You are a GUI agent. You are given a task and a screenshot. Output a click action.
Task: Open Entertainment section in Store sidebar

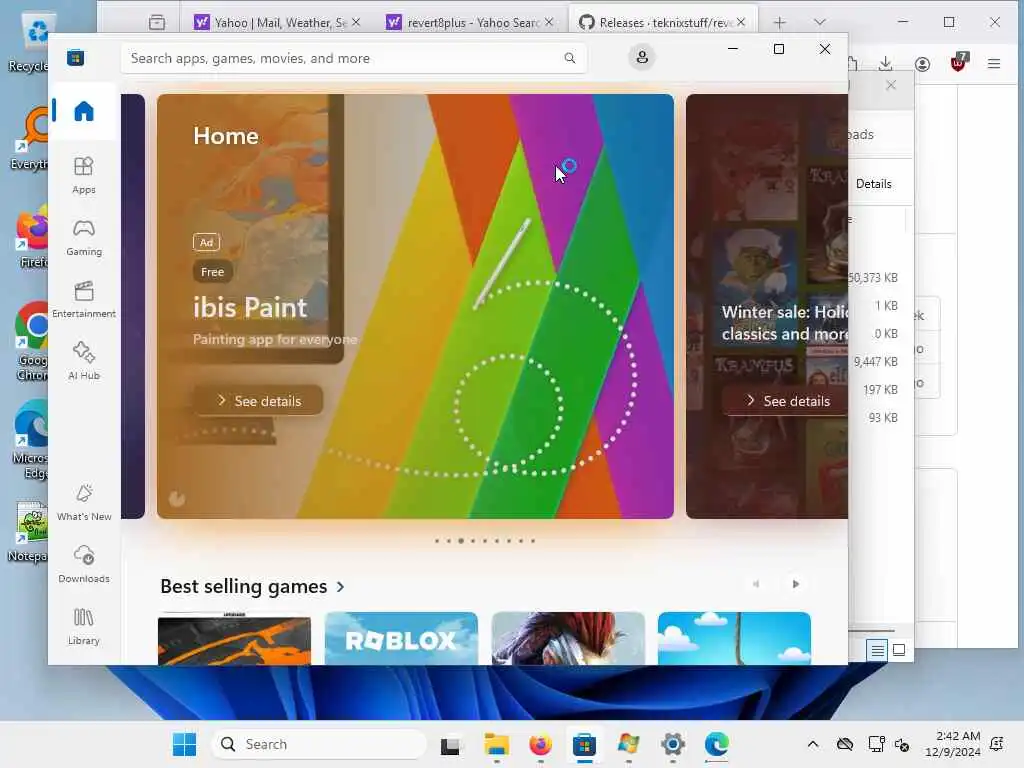tap(84, 299)
